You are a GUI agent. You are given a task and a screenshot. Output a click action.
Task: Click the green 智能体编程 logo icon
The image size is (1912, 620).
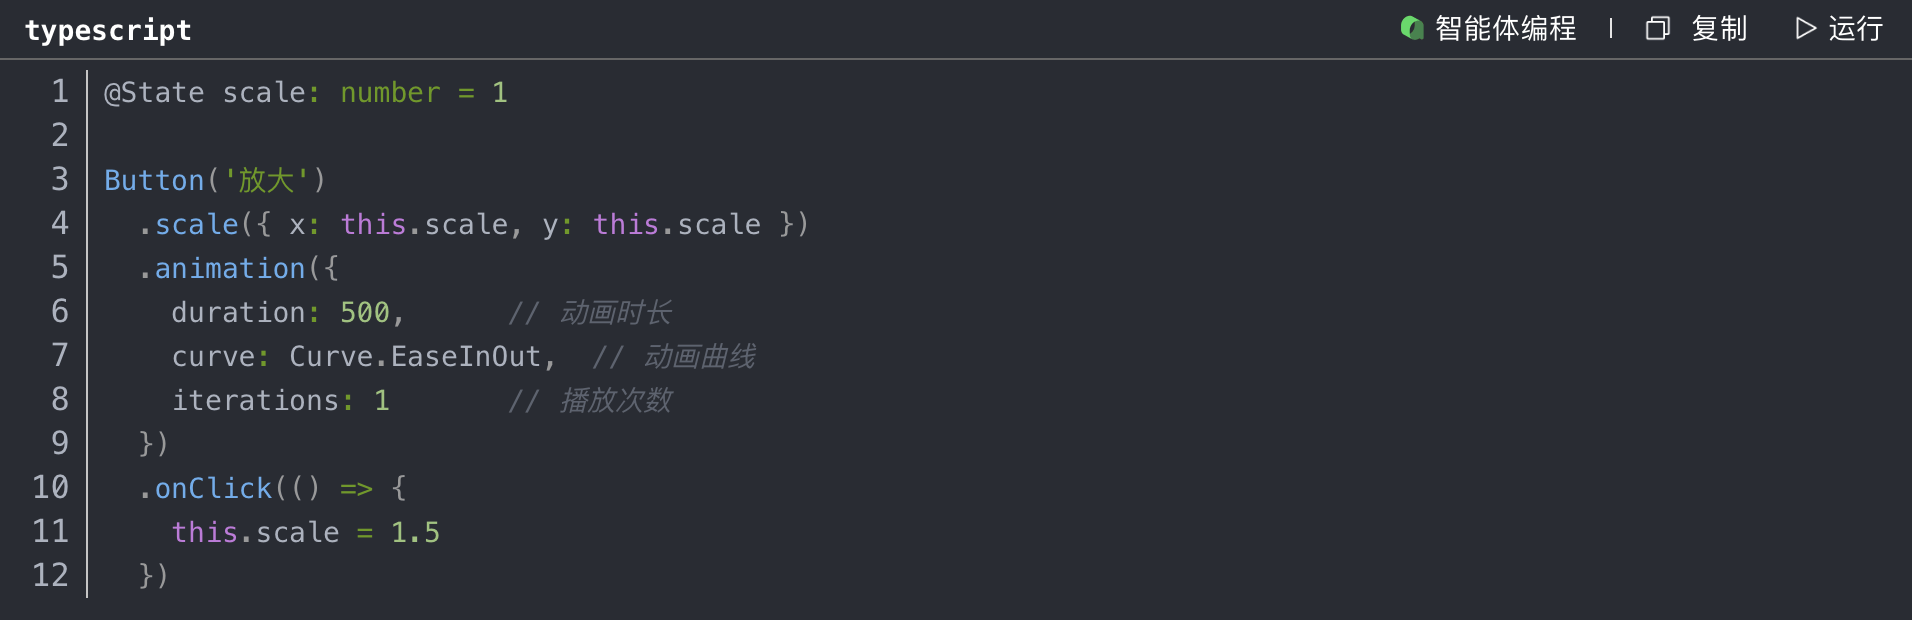(1411, 28)
